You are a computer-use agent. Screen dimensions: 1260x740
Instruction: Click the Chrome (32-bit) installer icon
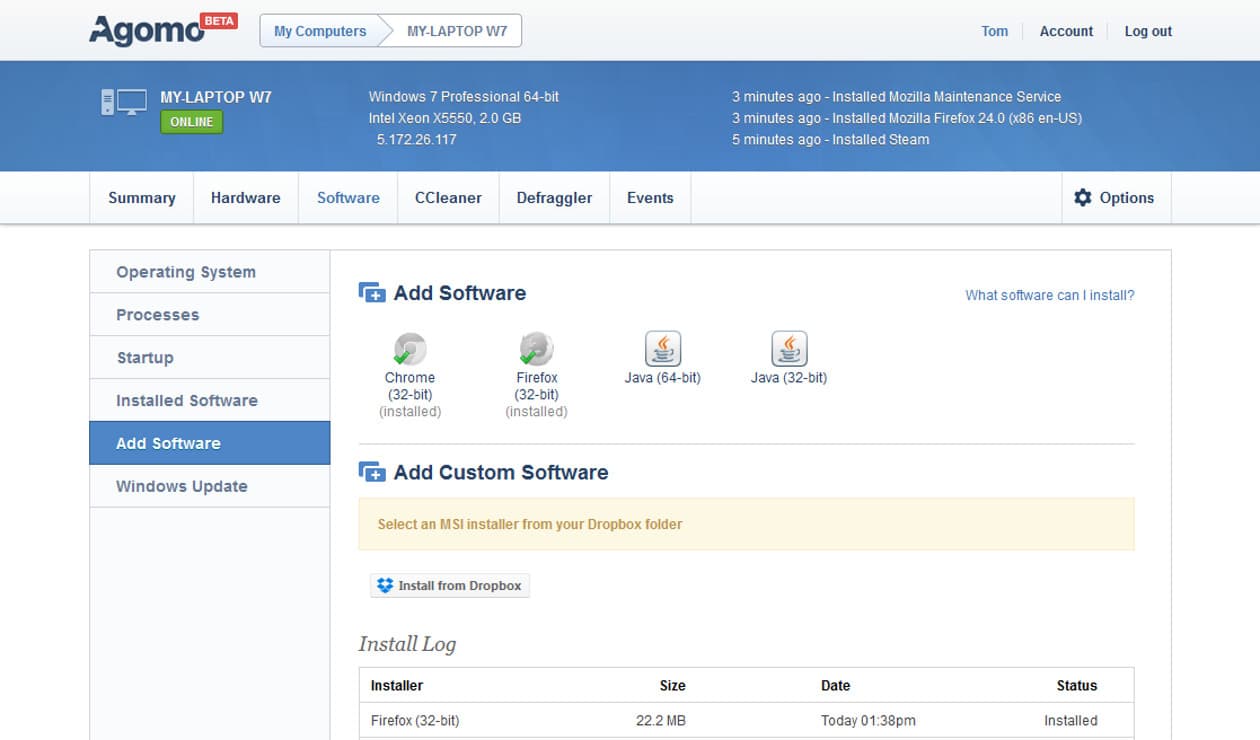(410, 349)
